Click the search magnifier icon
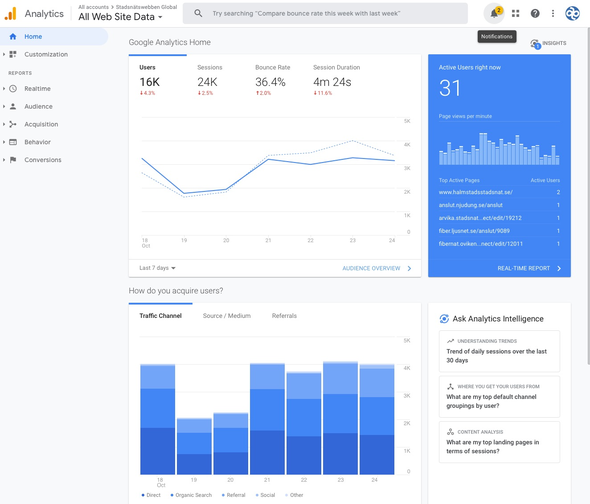Image resolution: width=590 pixels, height=504 pixels. point(198,14)
